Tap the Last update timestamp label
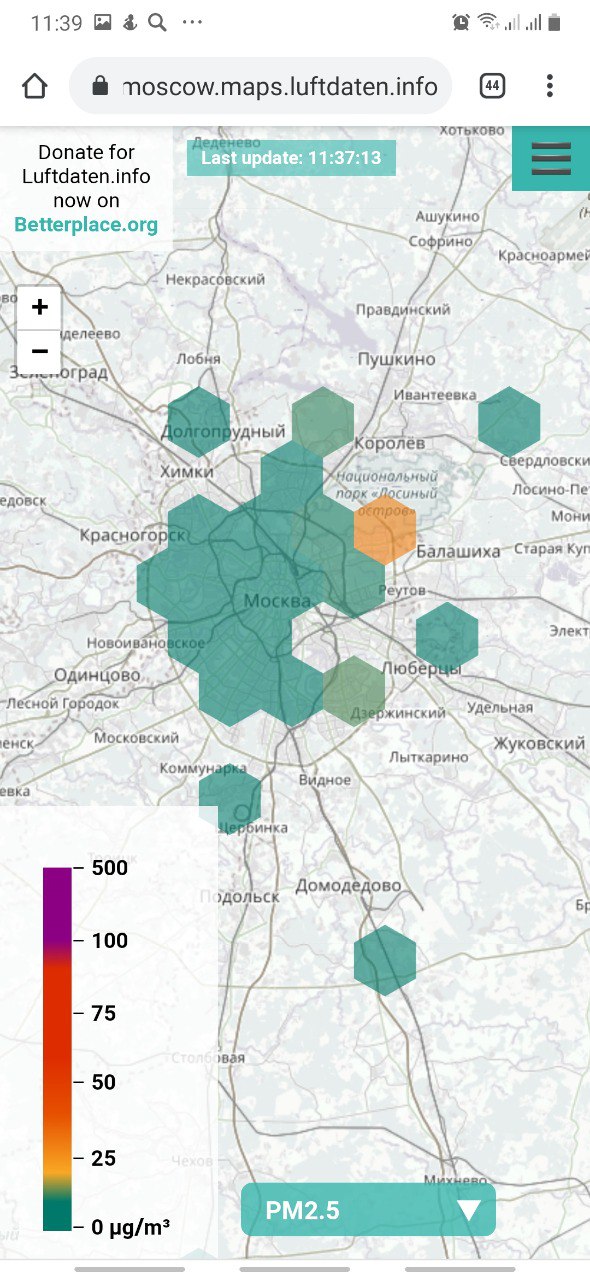Viewport: 590px width, 1280px height. 291,158
